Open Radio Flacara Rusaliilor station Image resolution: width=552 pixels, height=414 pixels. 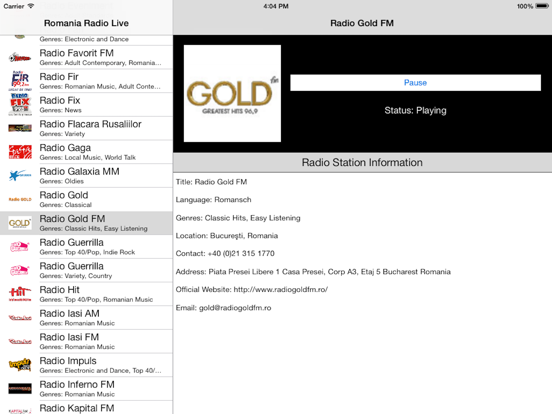pyautogui.click(x=86, y=128)
